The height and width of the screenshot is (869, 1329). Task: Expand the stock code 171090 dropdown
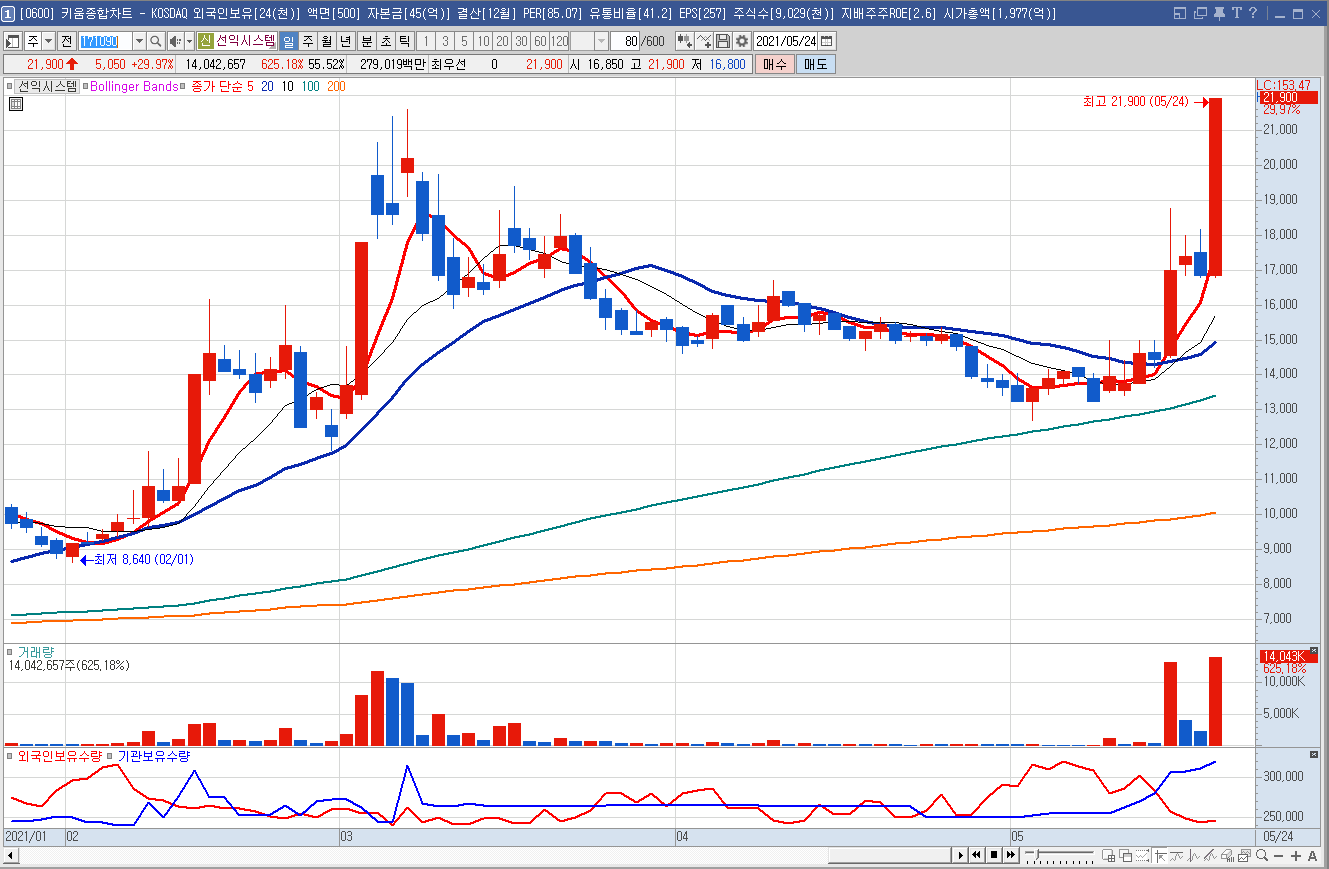click(139, 41)
